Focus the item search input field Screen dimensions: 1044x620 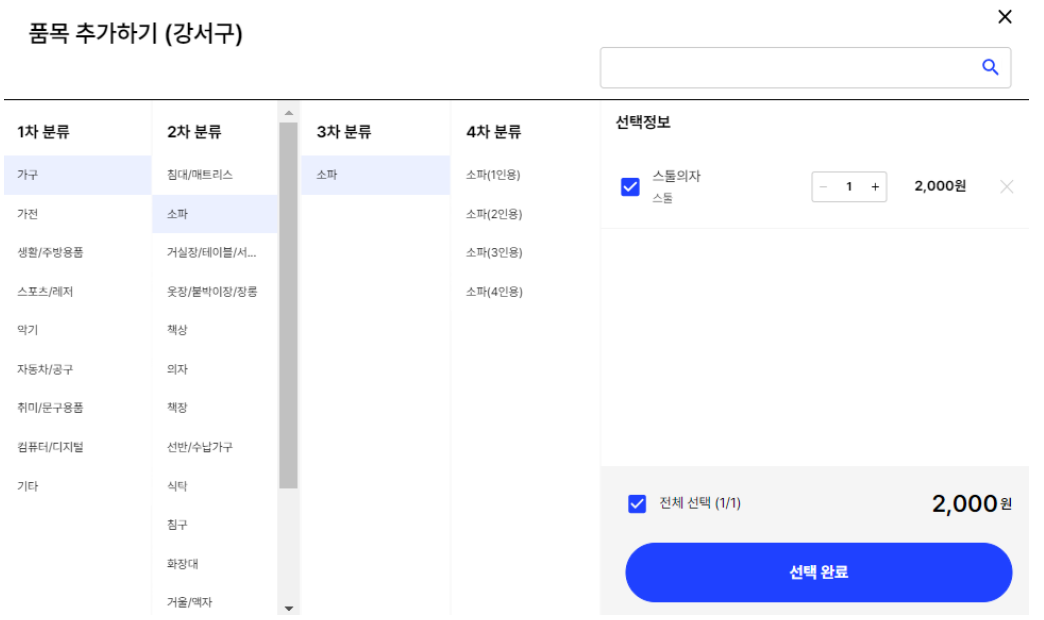(805, 67)
